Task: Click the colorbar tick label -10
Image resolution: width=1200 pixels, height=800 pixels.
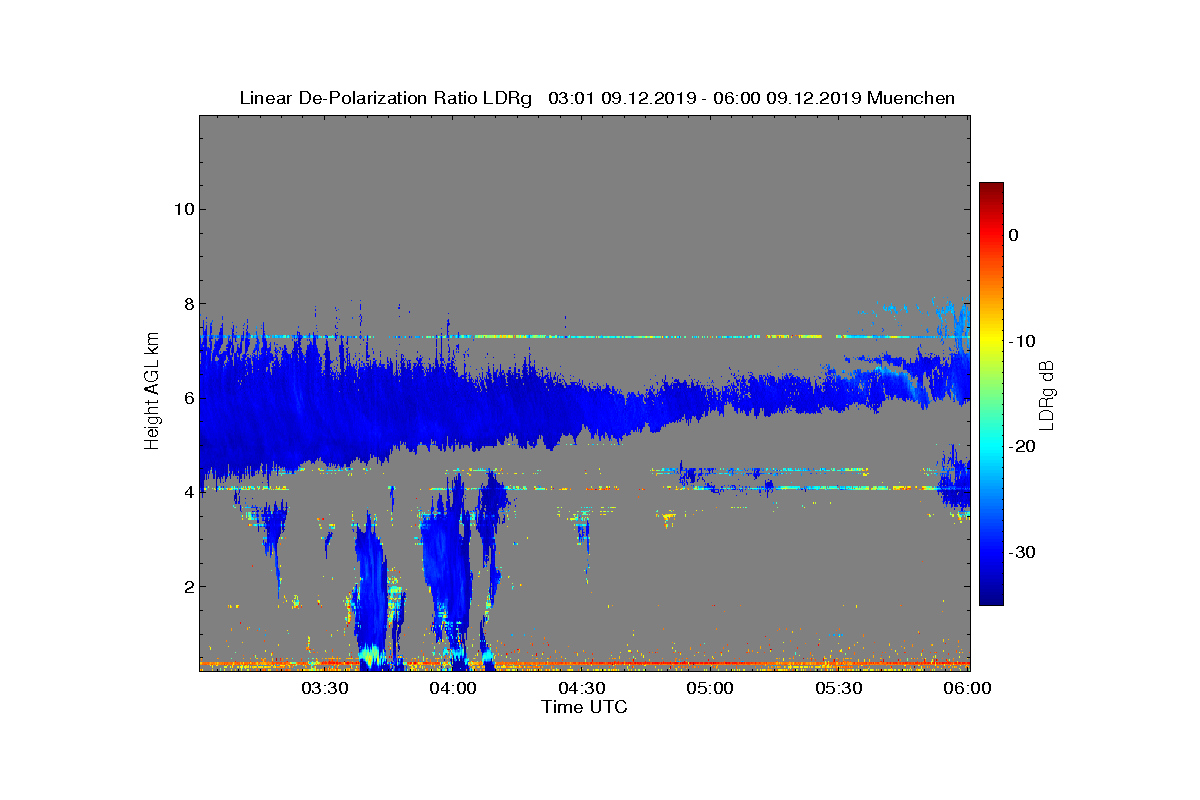Action: click(1021, 341)
